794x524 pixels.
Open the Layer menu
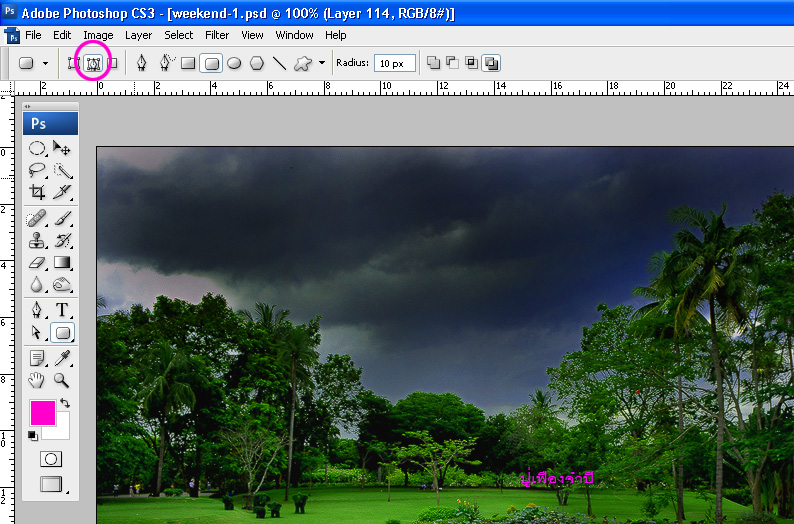pyautogui.click(x=138, y=35)
